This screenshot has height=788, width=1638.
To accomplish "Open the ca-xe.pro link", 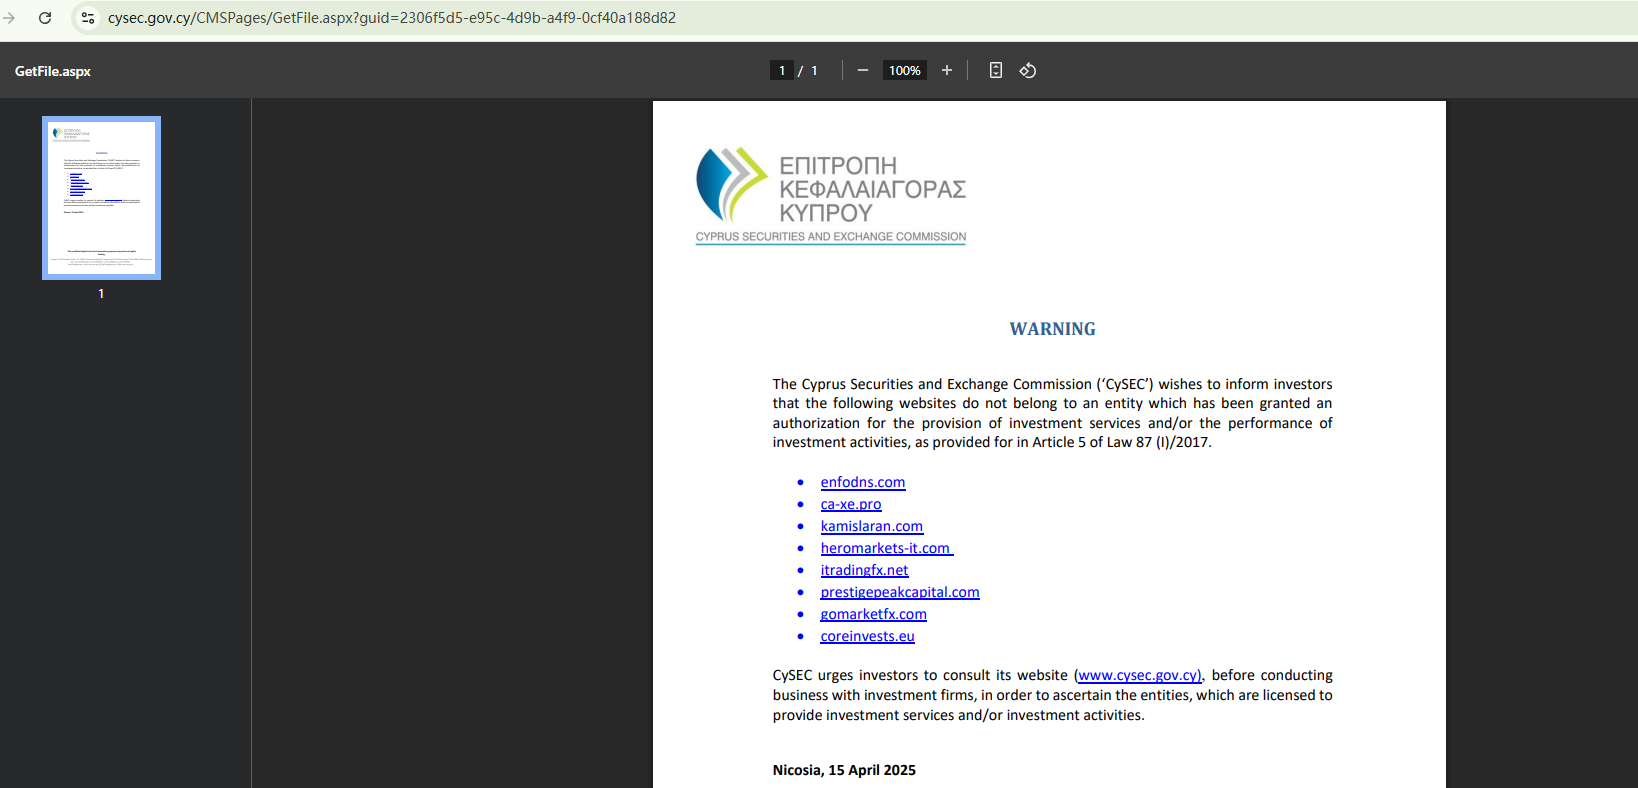I will point(851,504).
